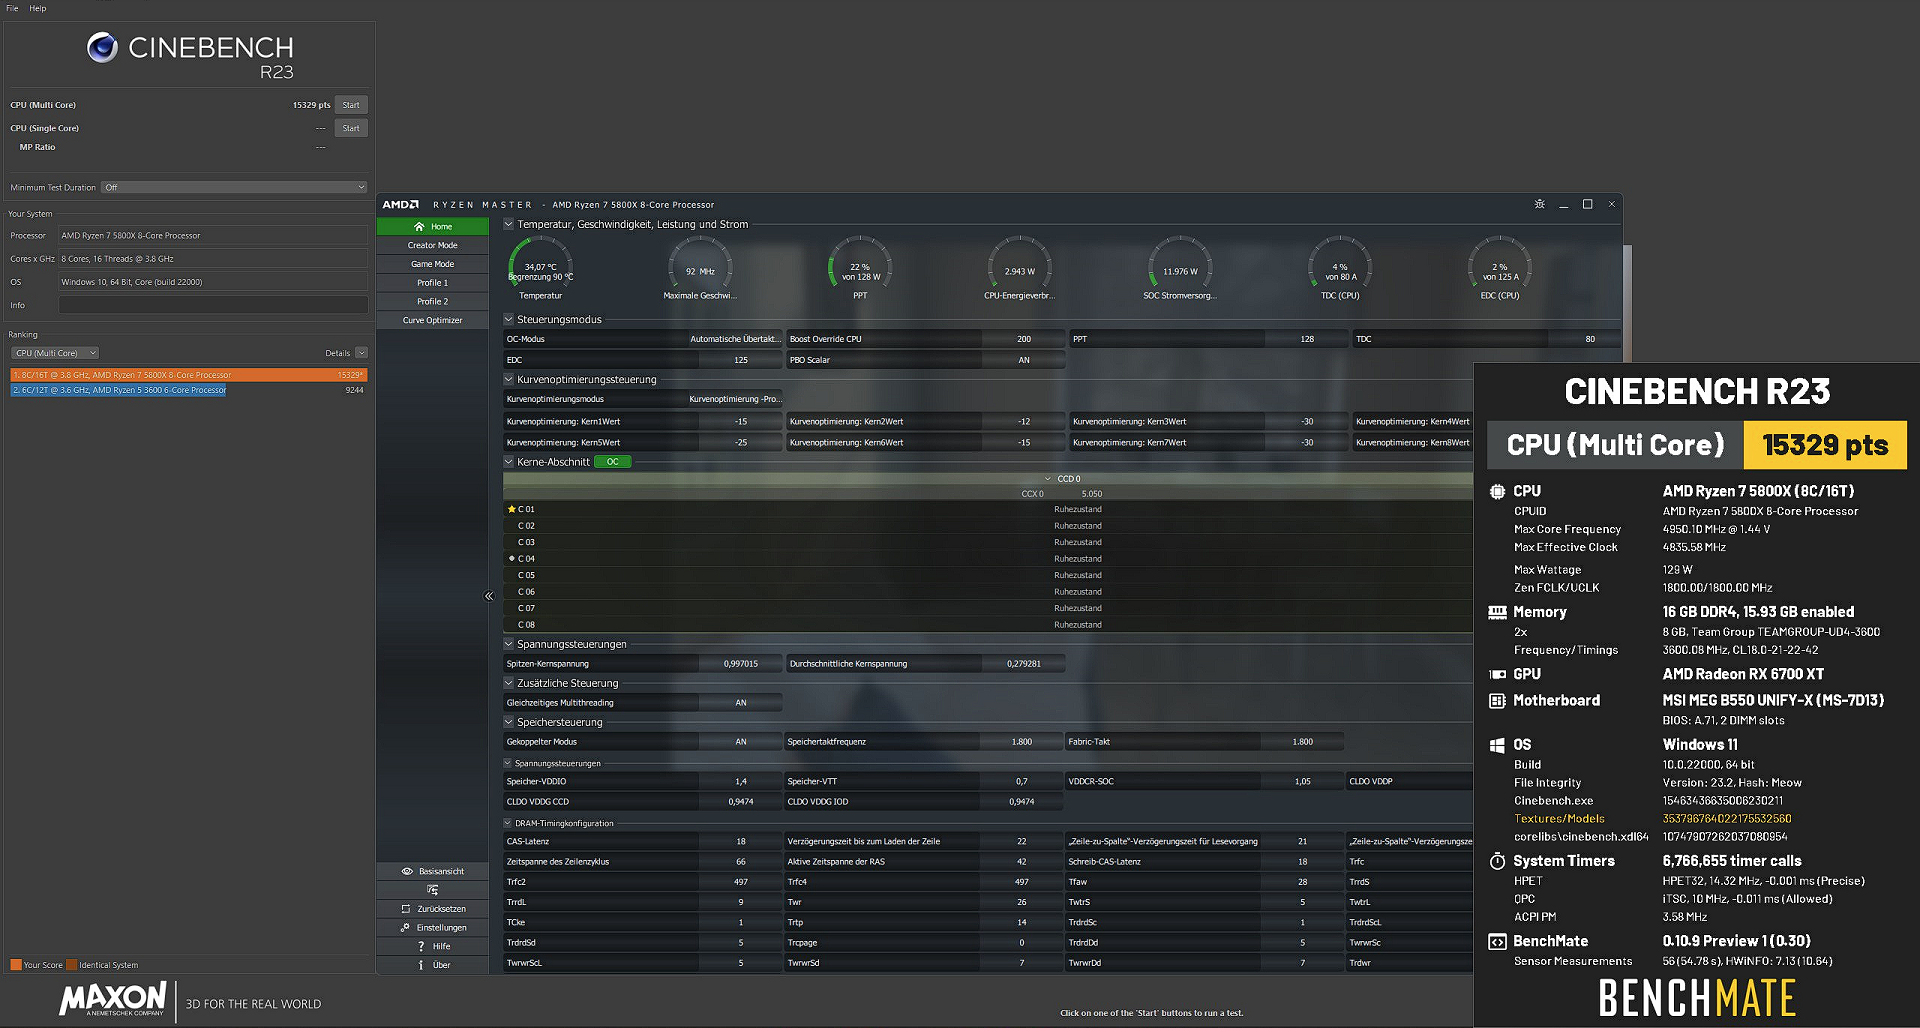The image size is (1920, 1028).
Task: Click the BenchMate Memory icon
Action: (x=1497, y=612)
